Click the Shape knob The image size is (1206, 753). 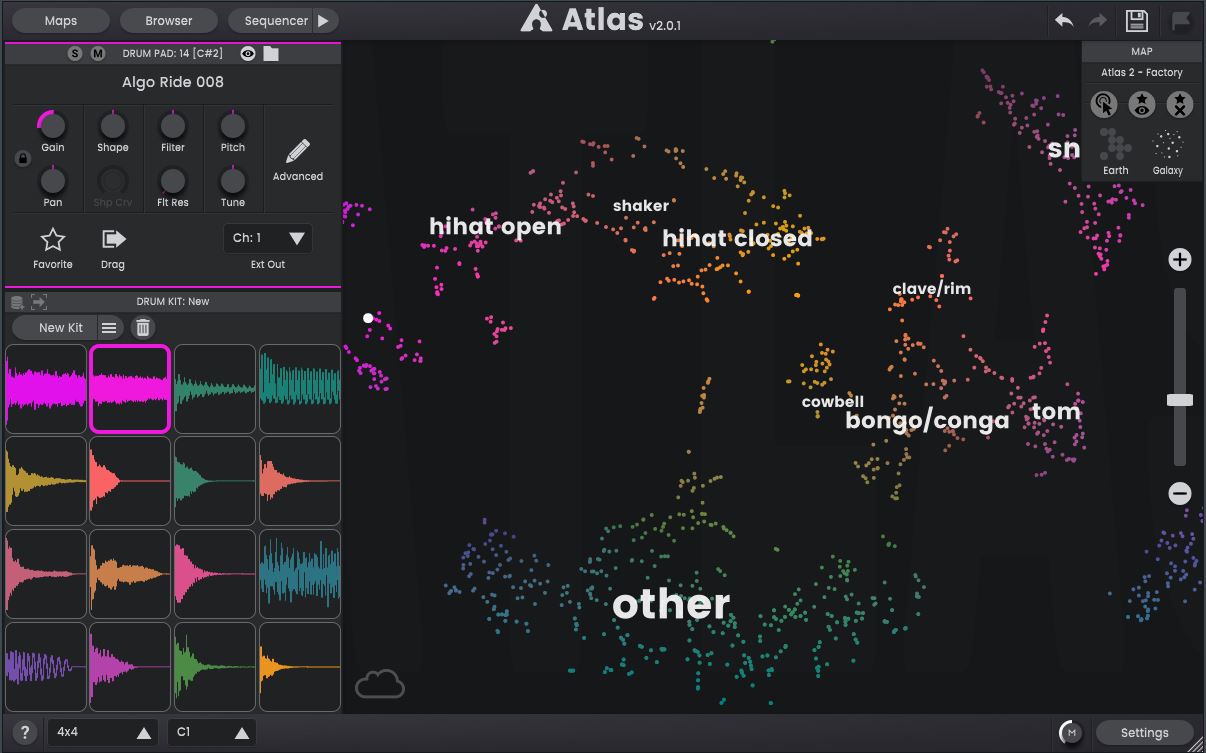tap(113, 126)
